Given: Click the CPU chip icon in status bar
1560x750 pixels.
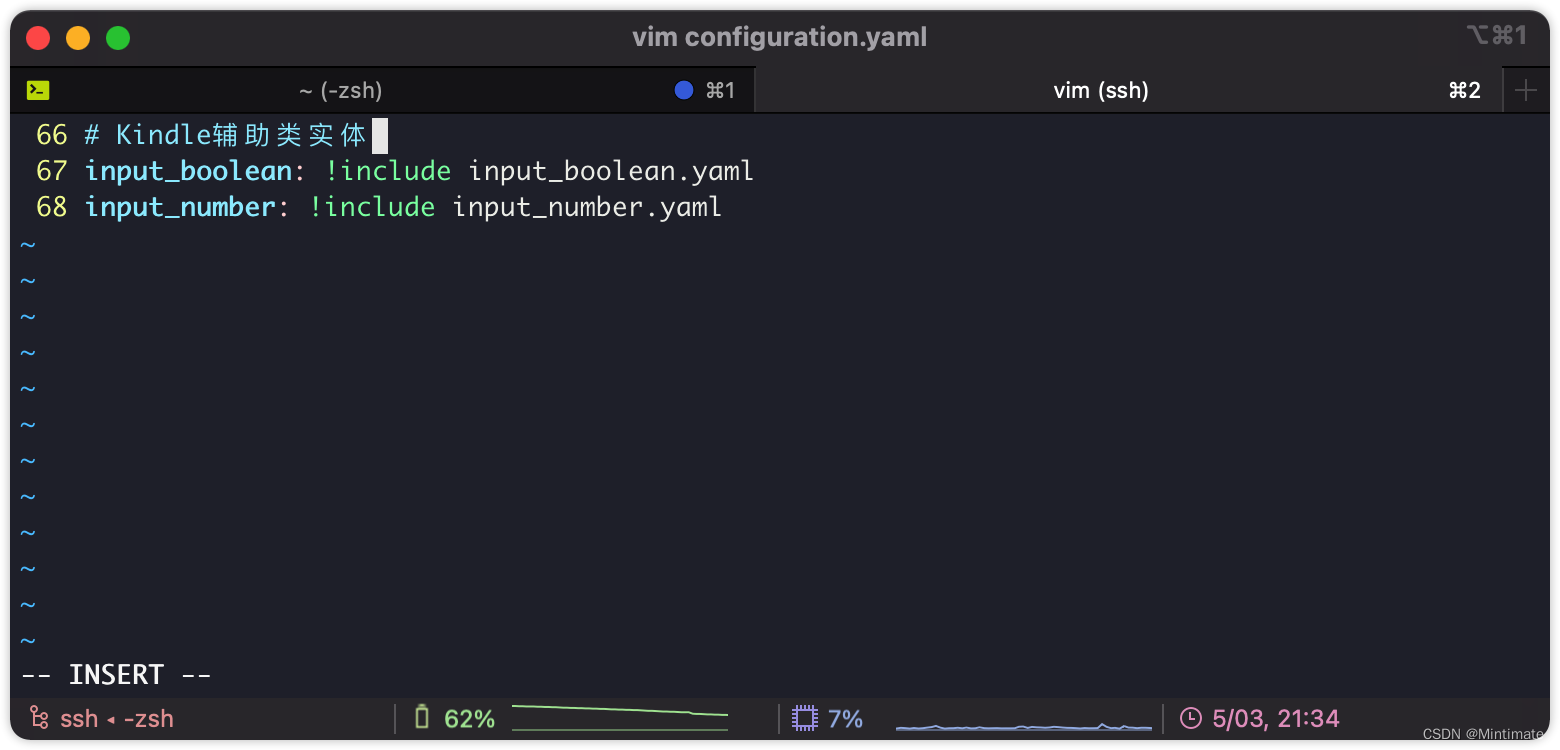Looking at the screenshot, I should point(804,718).
